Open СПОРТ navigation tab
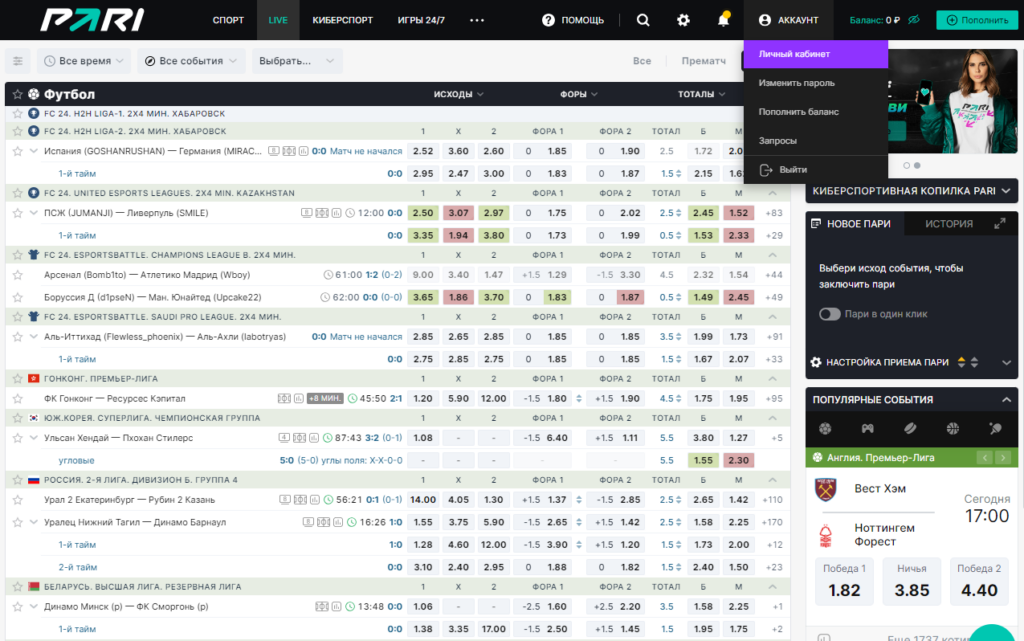1024x641 pixels. 228,20
